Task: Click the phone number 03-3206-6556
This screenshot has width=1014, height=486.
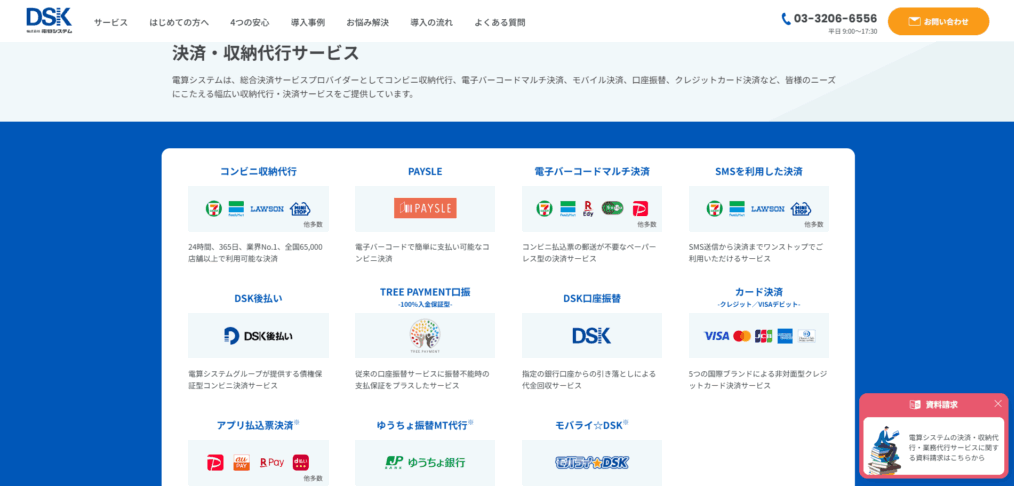Action: tap(836, 19)
